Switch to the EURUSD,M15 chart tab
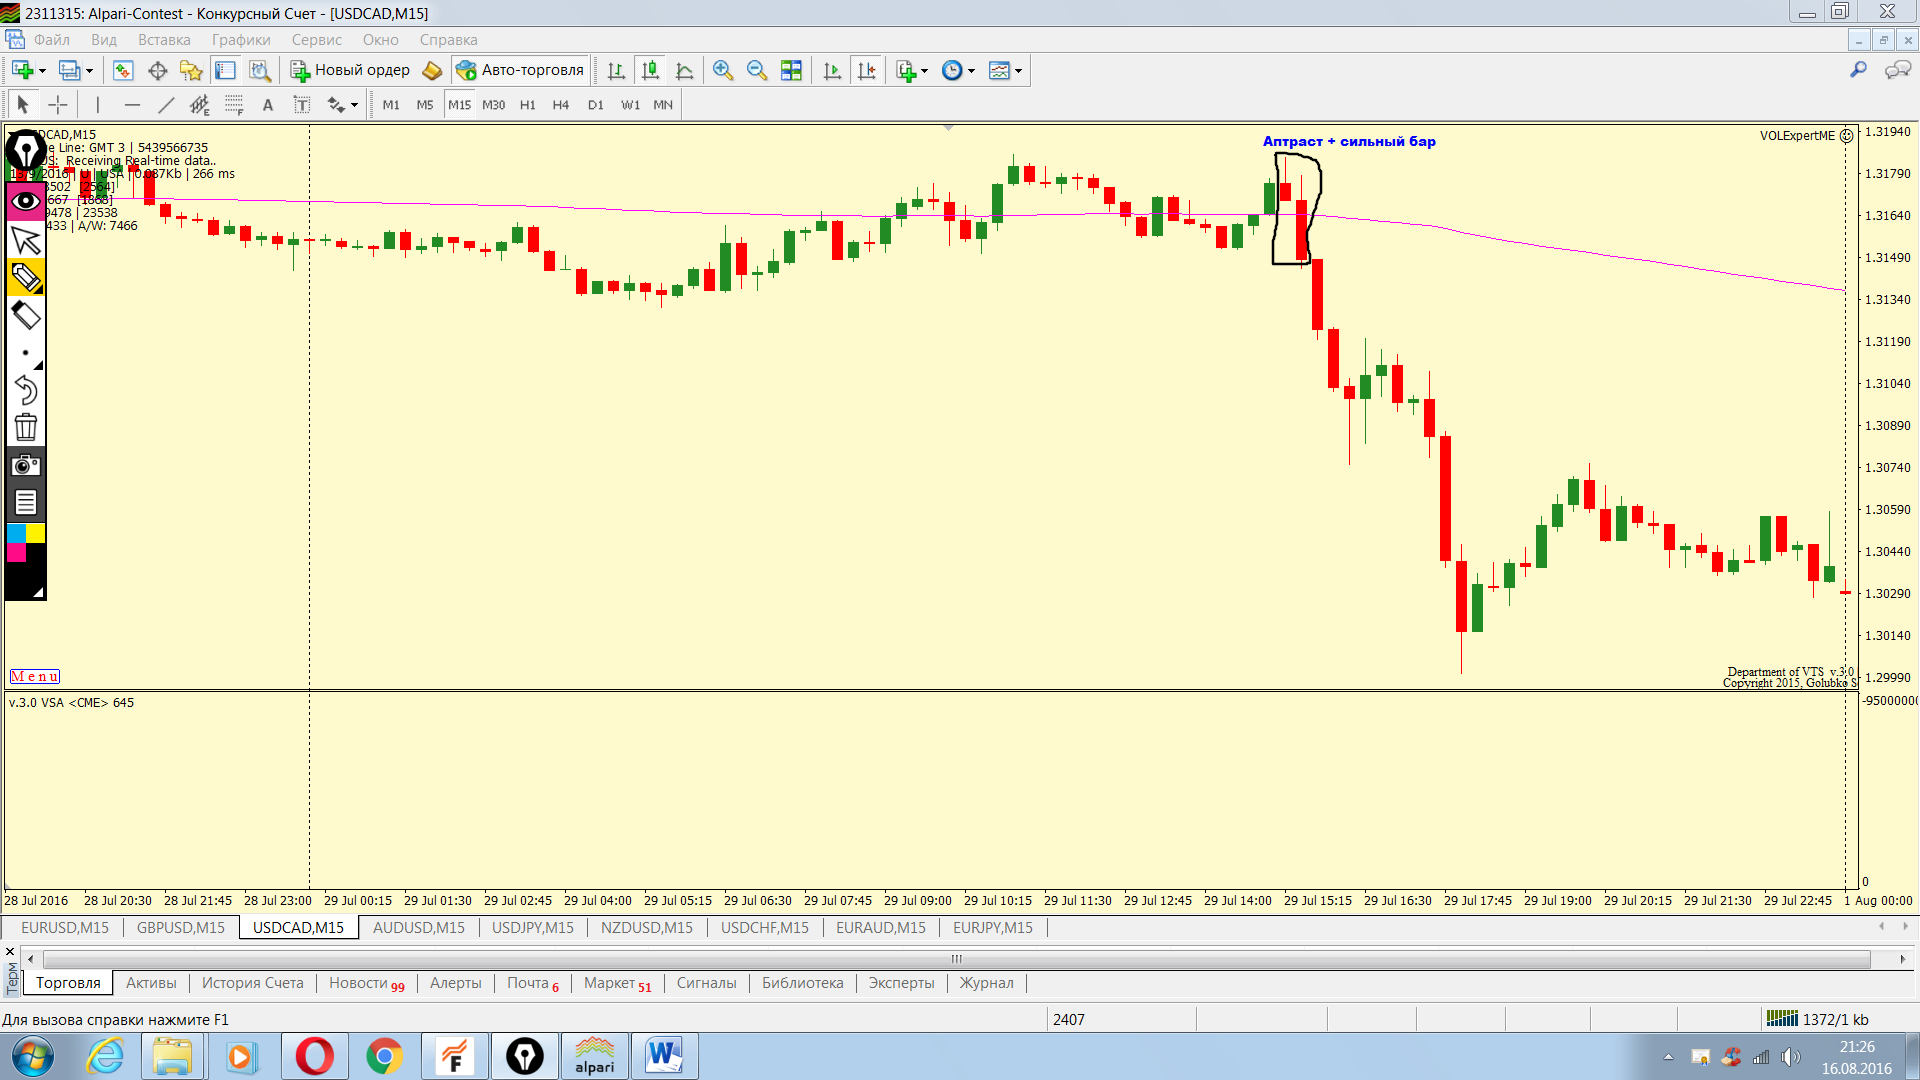This screenshot has height=1080, width=1920. [65, 927]
